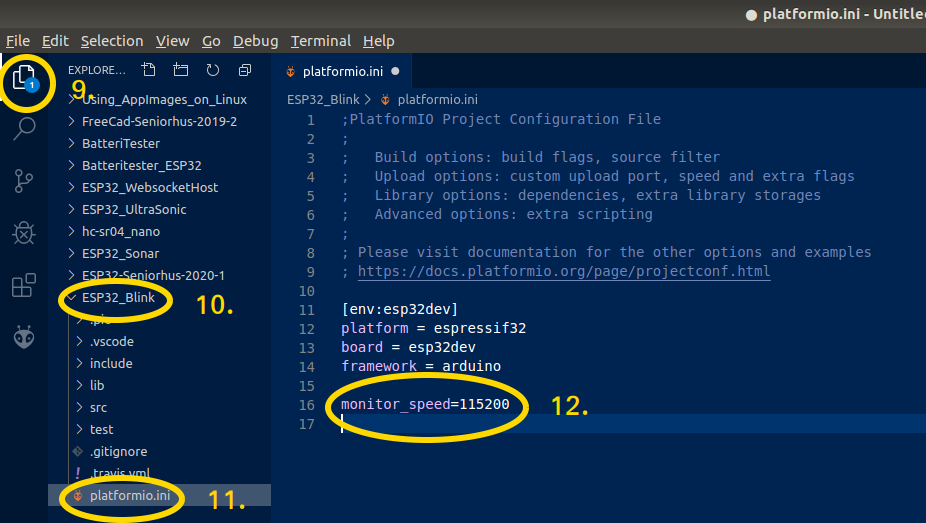Open the Explorer view in activity bar
The image size is (926, 523).
click(x=24, y=79)
